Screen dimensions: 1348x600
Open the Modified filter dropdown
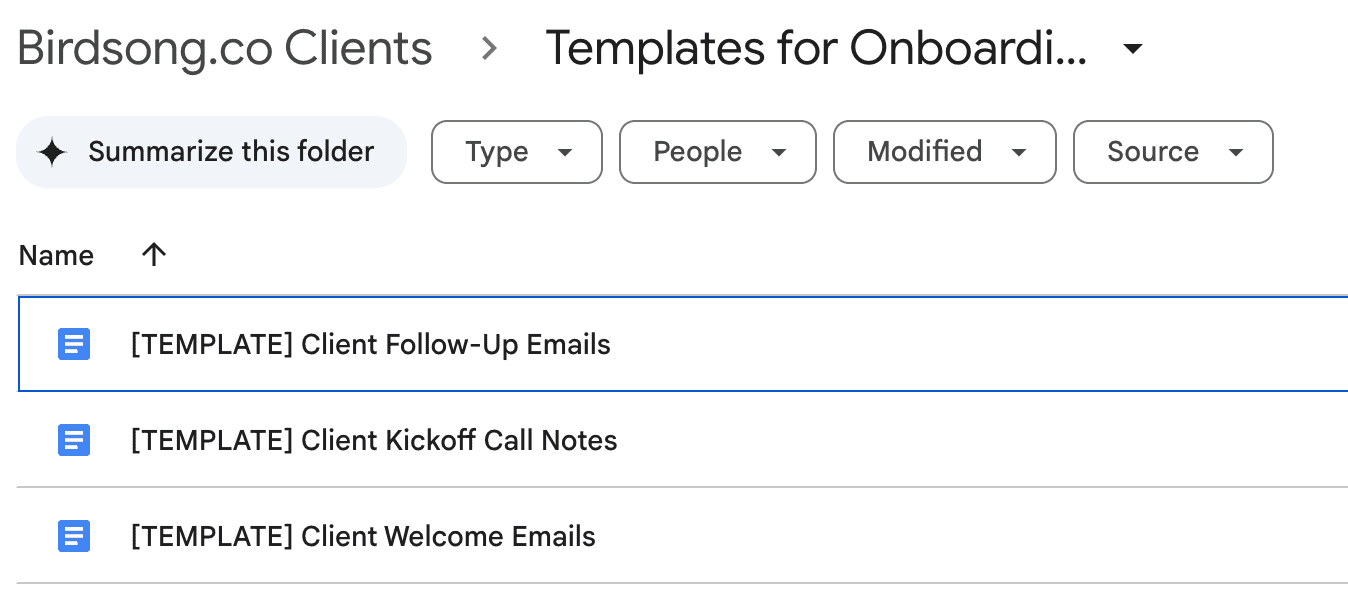click(x=944, y=152)
